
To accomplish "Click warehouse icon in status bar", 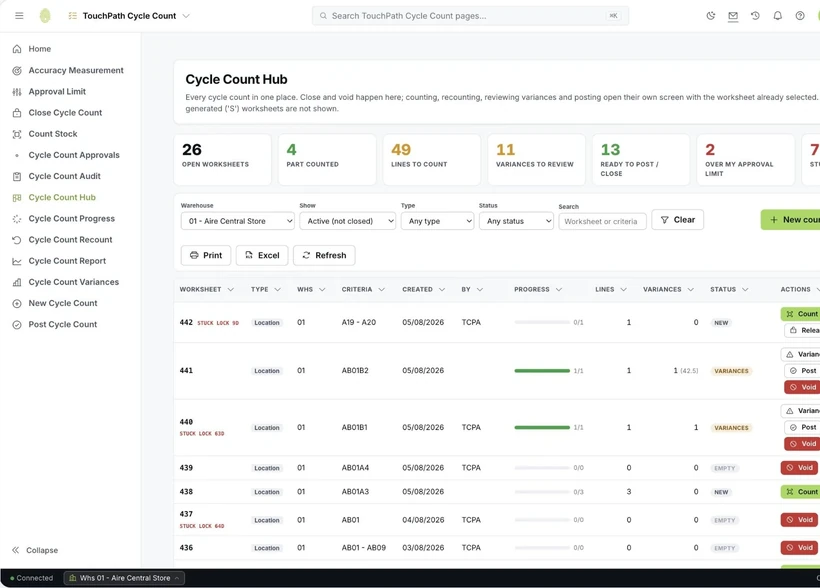I will click(73, 578).
